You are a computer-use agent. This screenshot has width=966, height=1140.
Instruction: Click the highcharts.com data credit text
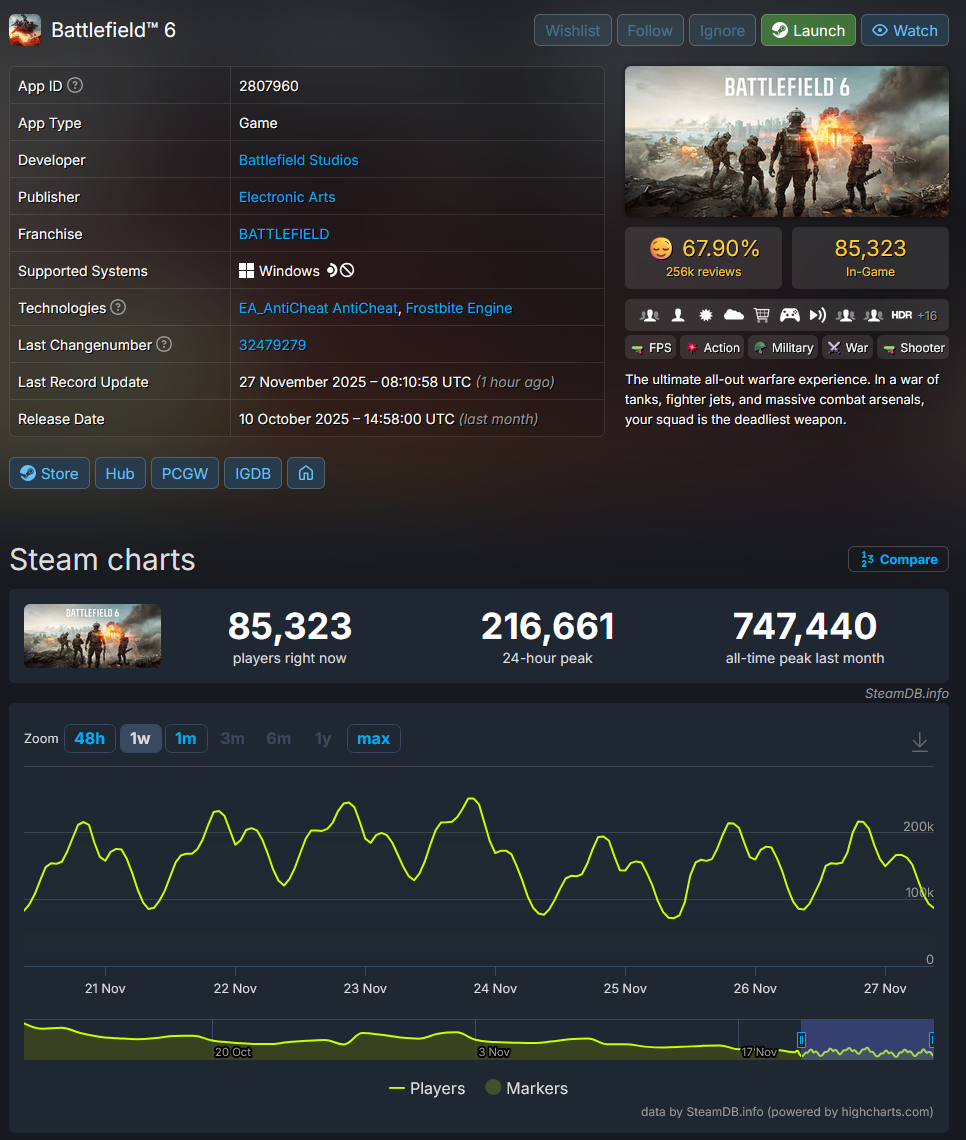point(787,1112)
